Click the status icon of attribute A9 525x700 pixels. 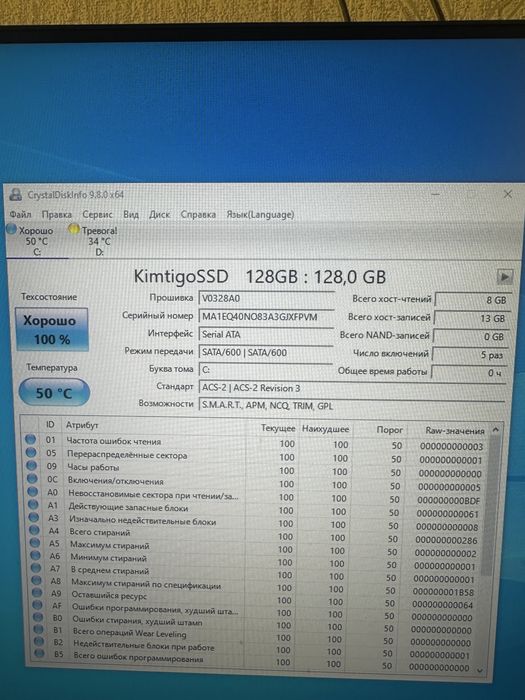37,592
